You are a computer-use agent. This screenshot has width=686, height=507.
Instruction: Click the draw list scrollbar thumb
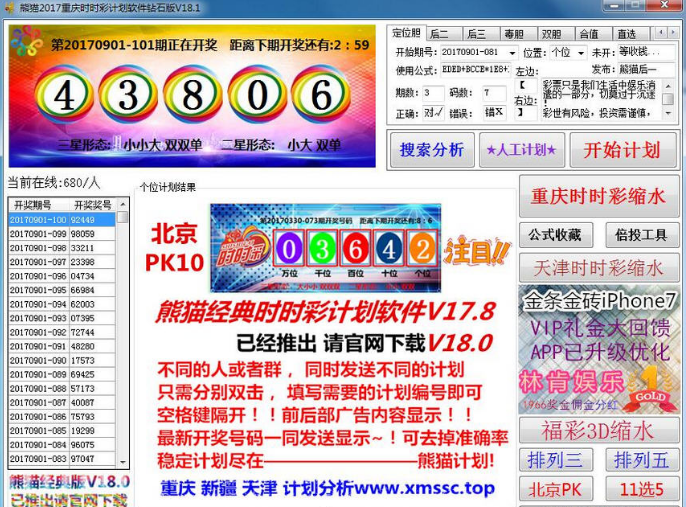[123, 217]
